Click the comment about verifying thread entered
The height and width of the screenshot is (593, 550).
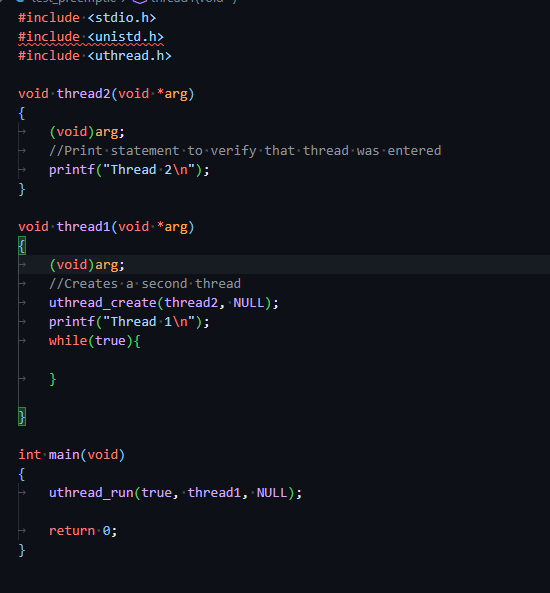(245, 151)
